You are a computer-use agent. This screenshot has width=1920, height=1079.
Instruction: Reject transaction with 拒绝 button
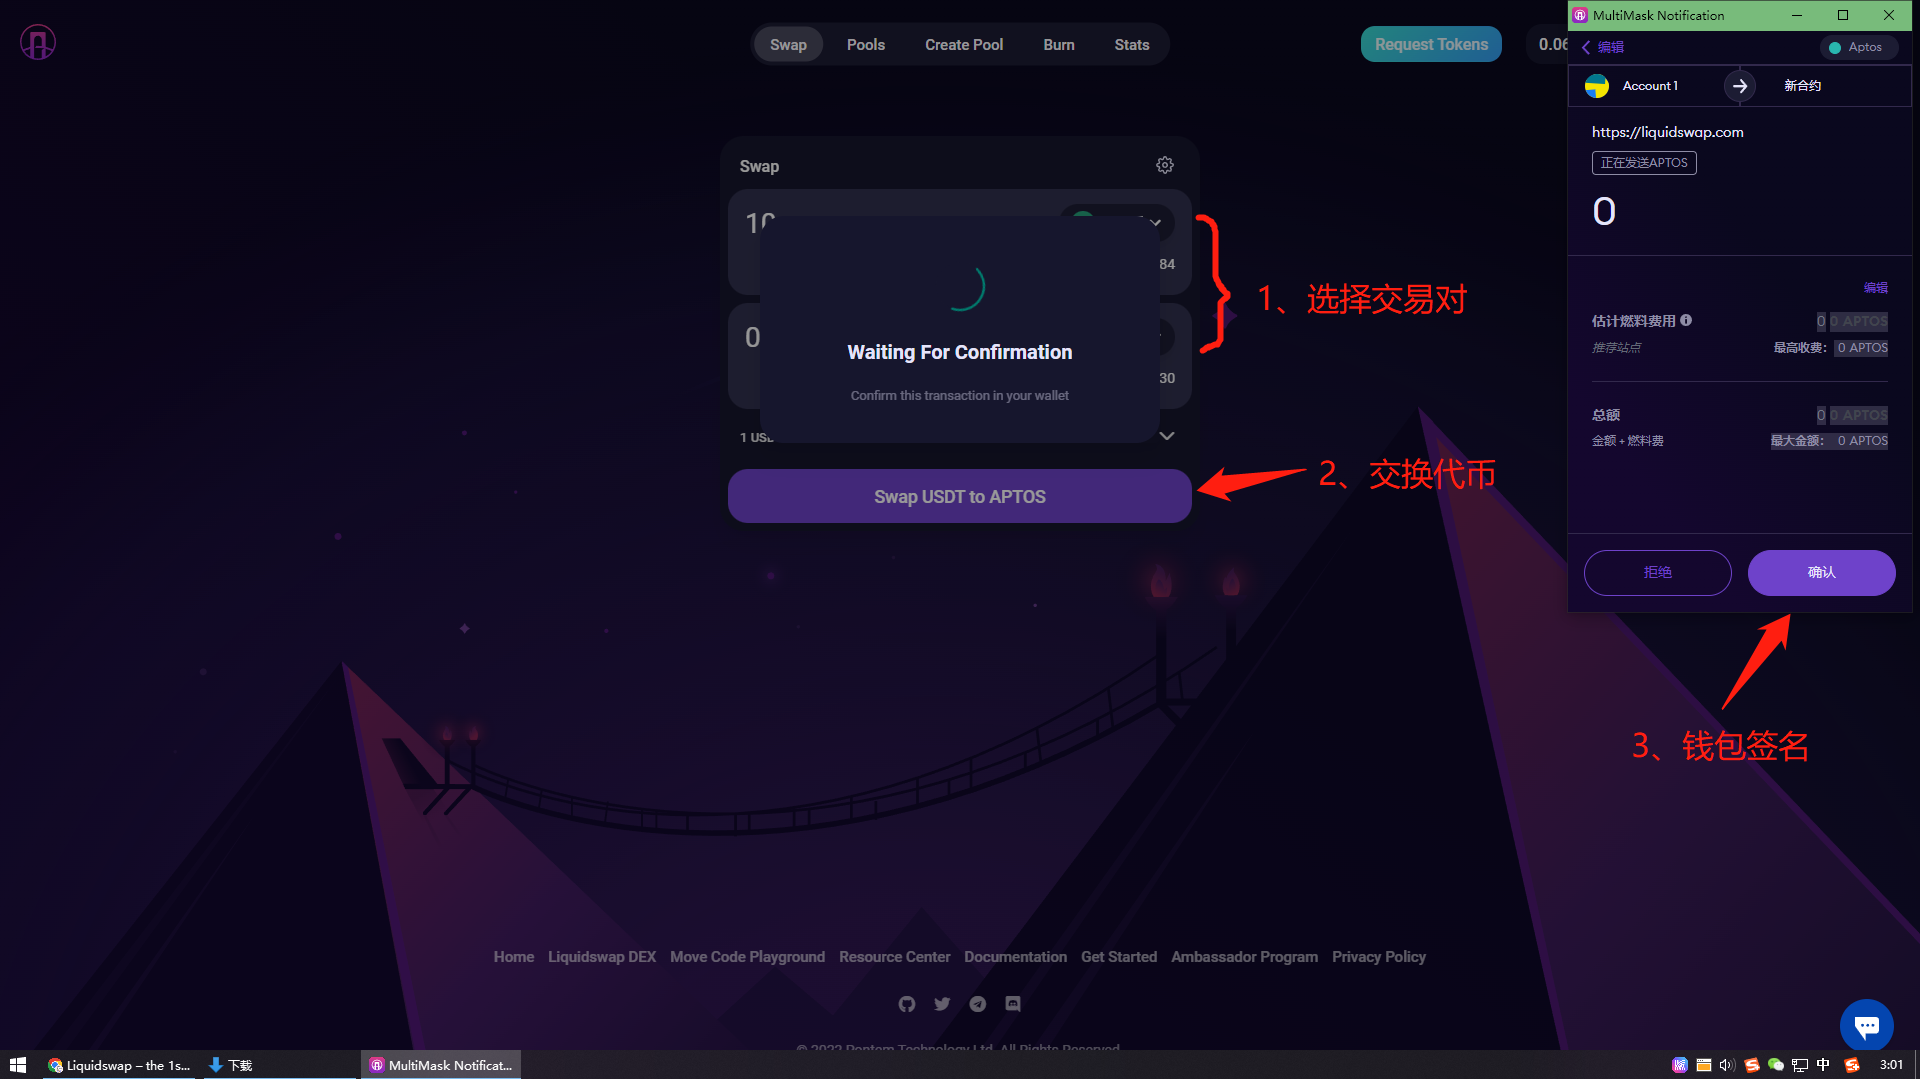coord(1658,573)
